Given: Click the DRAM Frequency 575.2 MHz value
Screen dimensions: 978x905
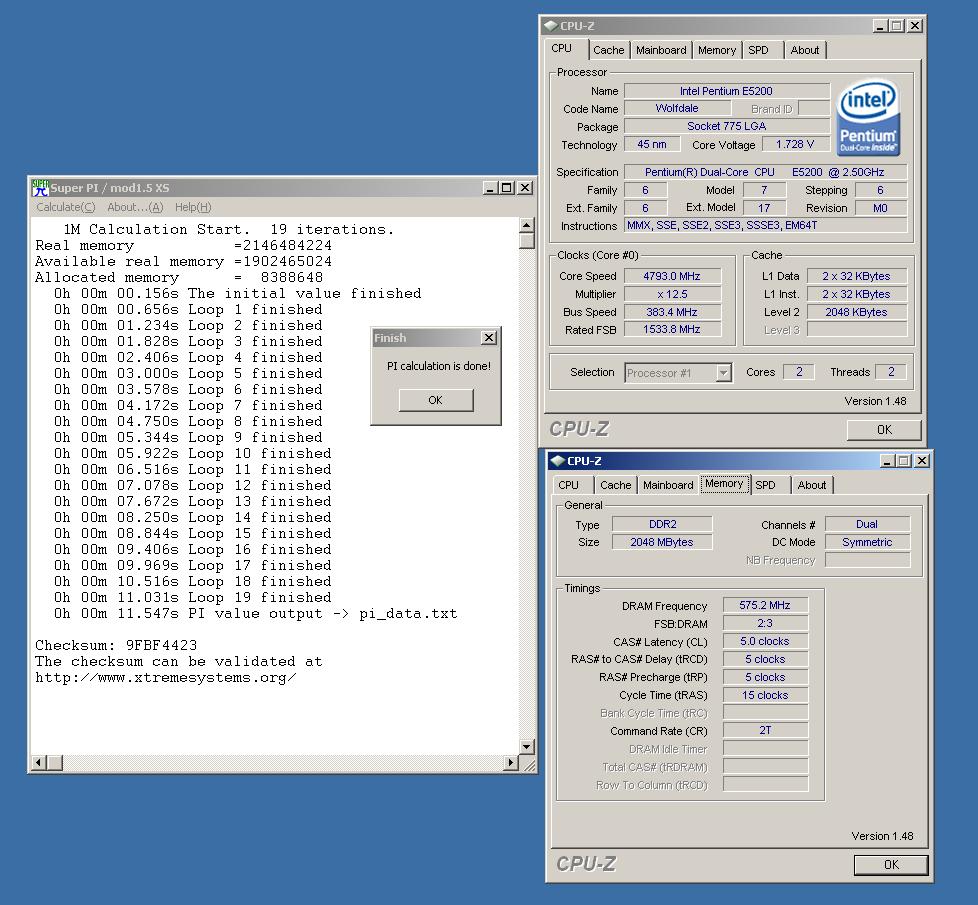Looking at the screenshot, I should [765, 605].
